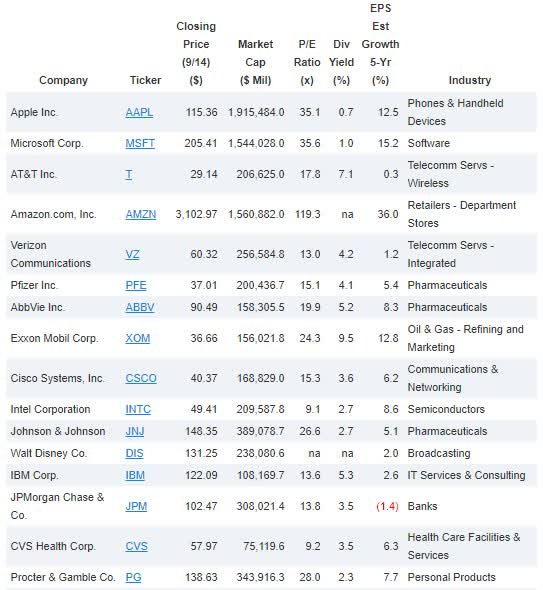This screenshot has height=590, width=543.
Task: Select the Apple Inc. company cell
Action: 34,112
